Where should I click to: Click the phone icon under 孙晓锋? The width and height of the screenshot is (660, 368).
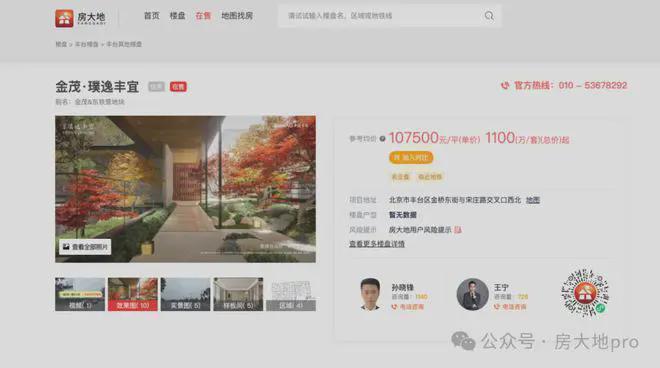click(394, 307)
